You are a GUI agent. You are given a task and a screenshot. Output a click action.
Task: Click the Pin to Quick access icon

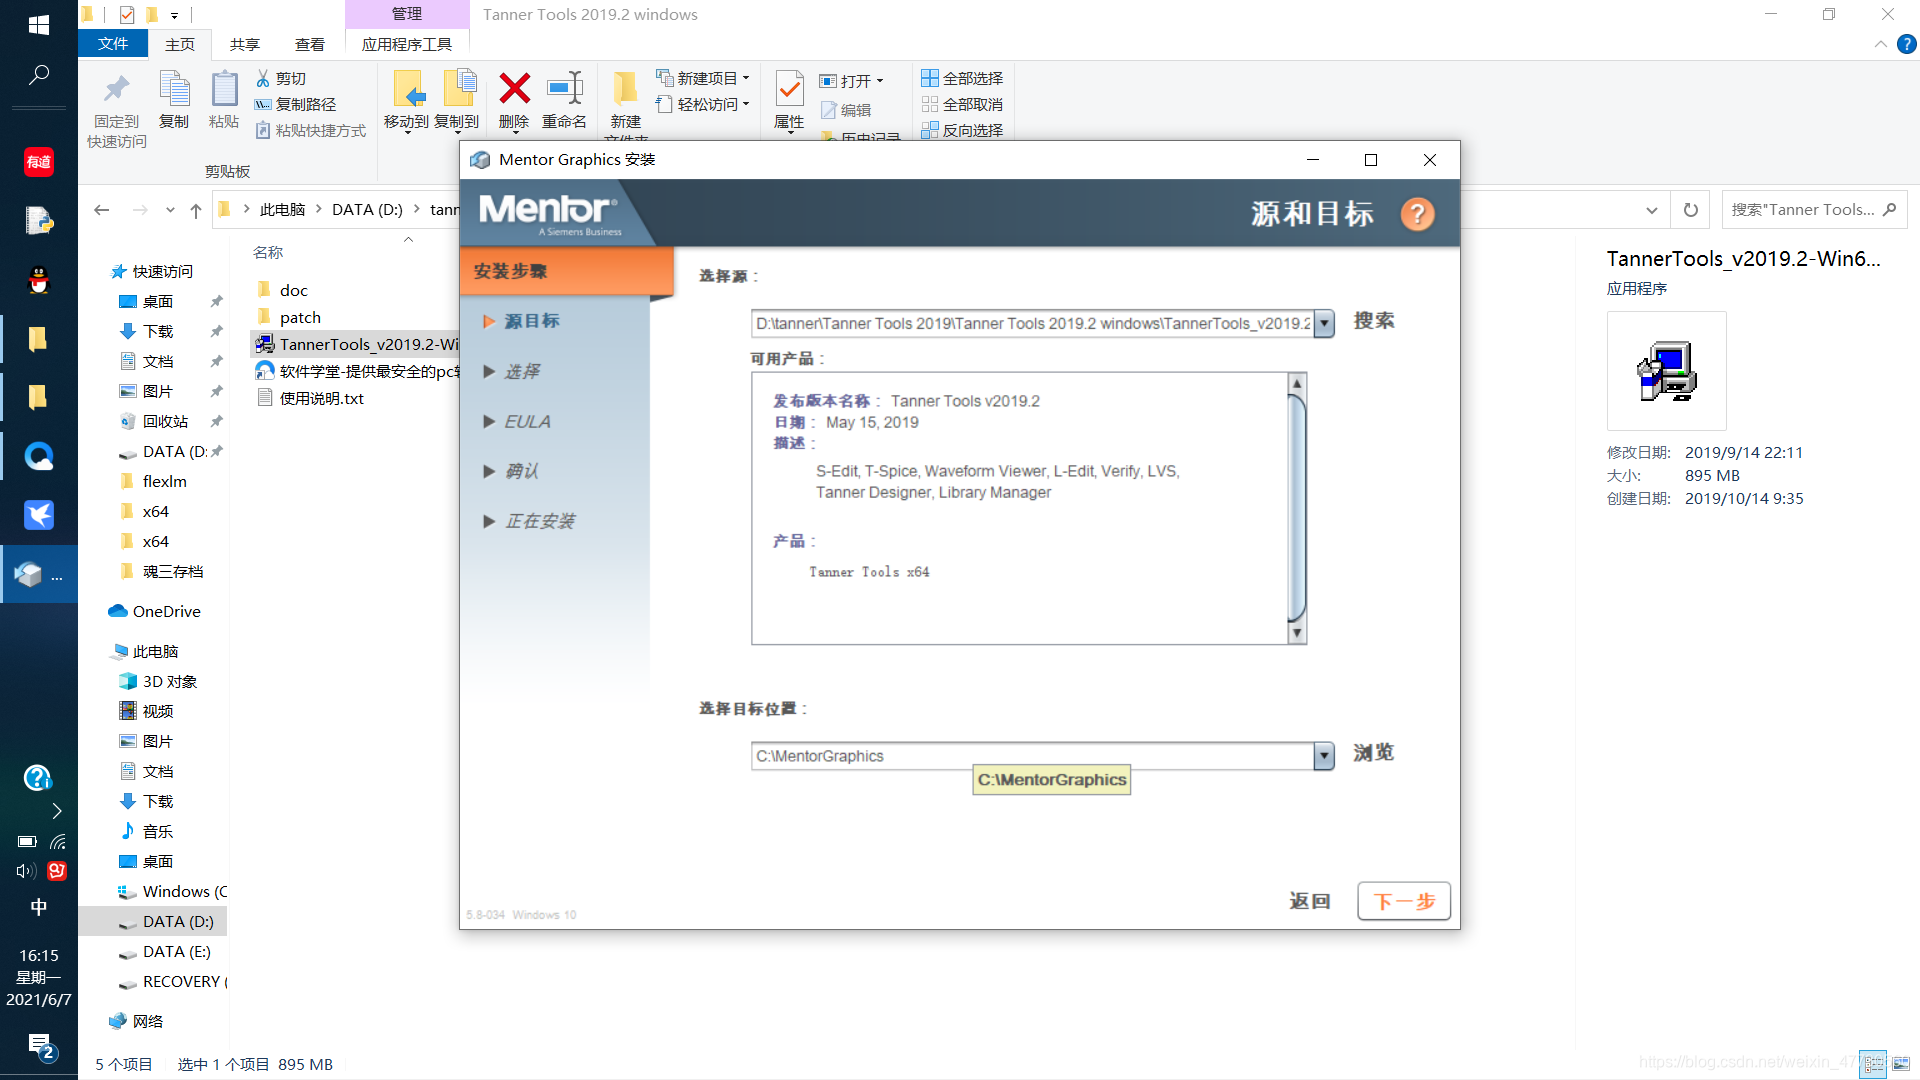coord(116,90)
